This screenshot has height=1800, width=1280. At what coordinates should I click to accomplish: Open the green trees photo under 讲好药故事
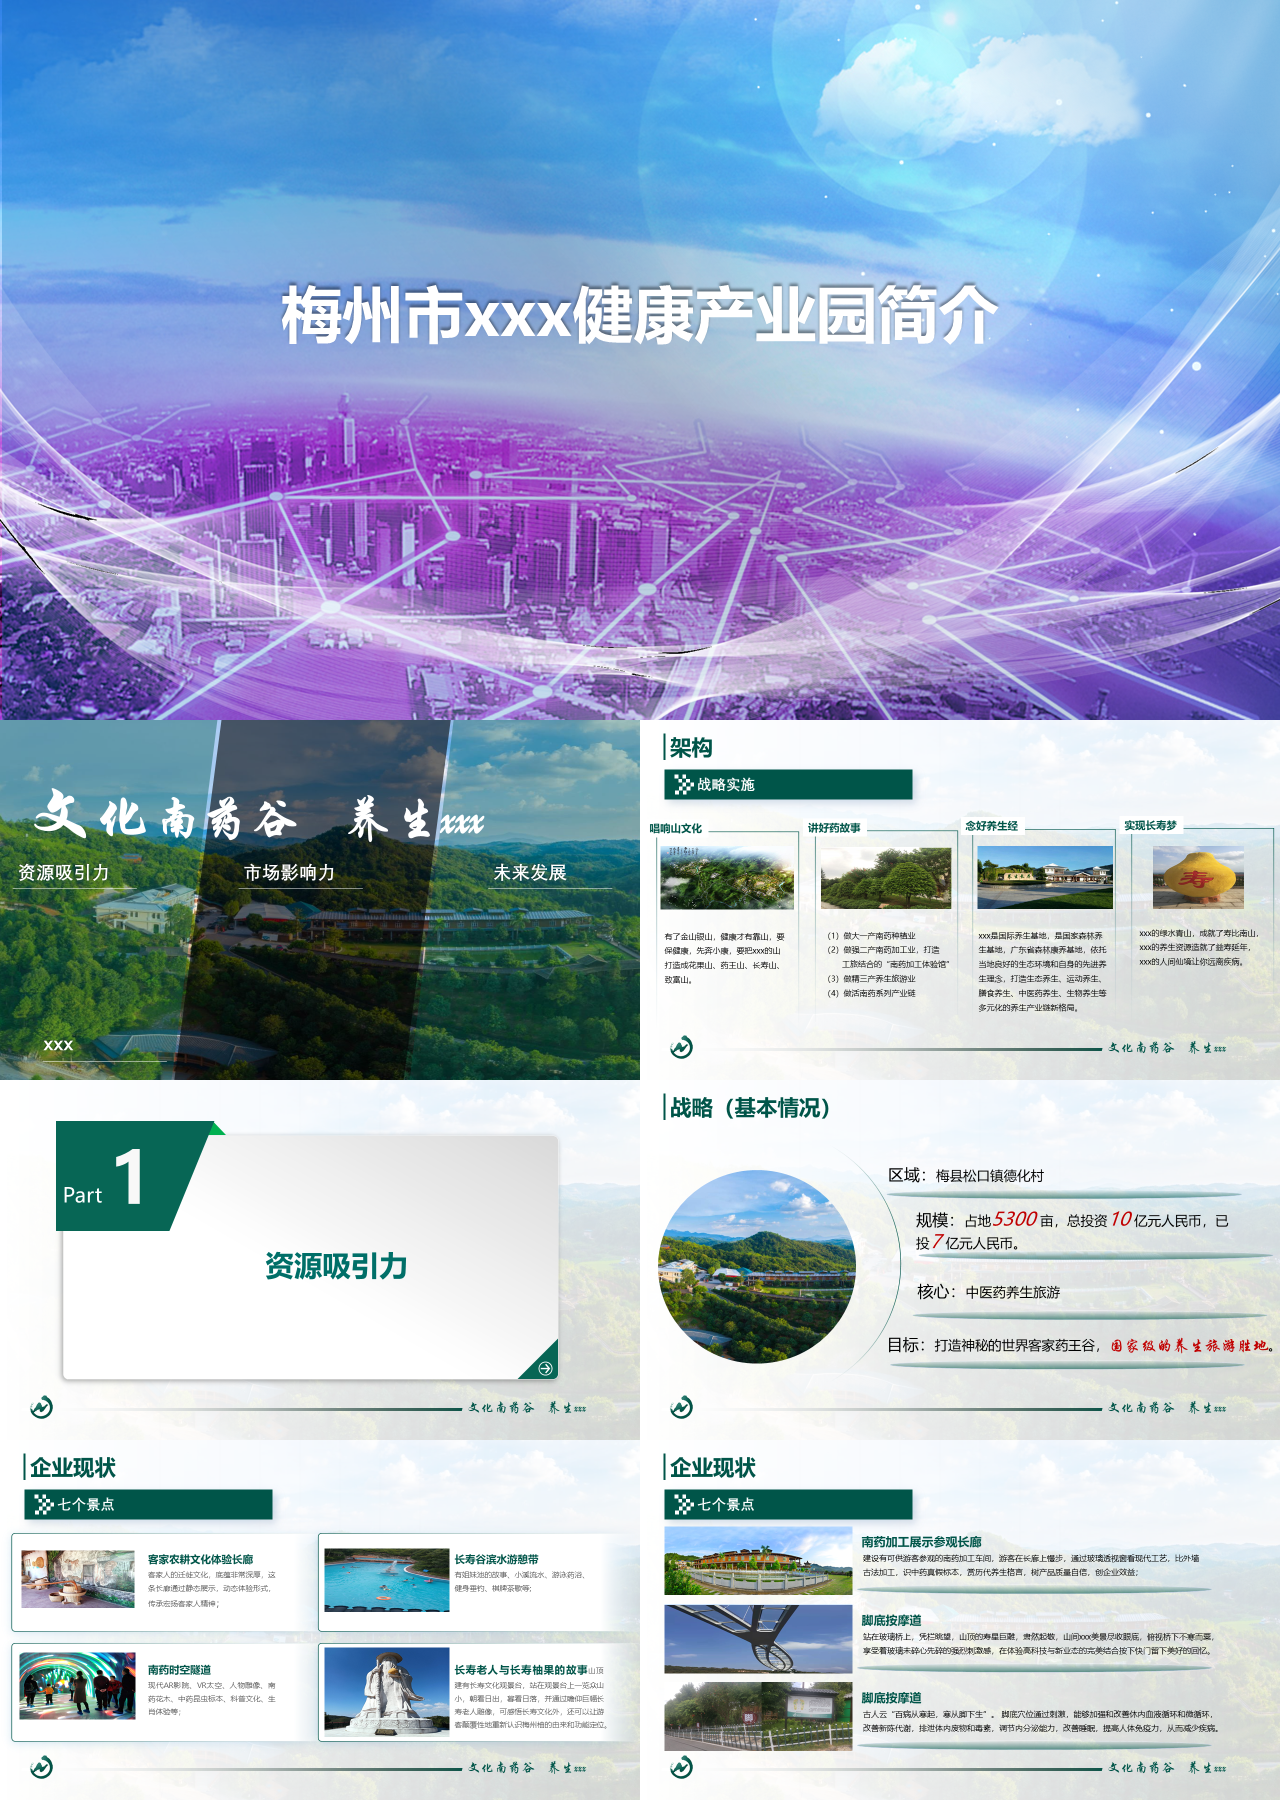(886, 877)
